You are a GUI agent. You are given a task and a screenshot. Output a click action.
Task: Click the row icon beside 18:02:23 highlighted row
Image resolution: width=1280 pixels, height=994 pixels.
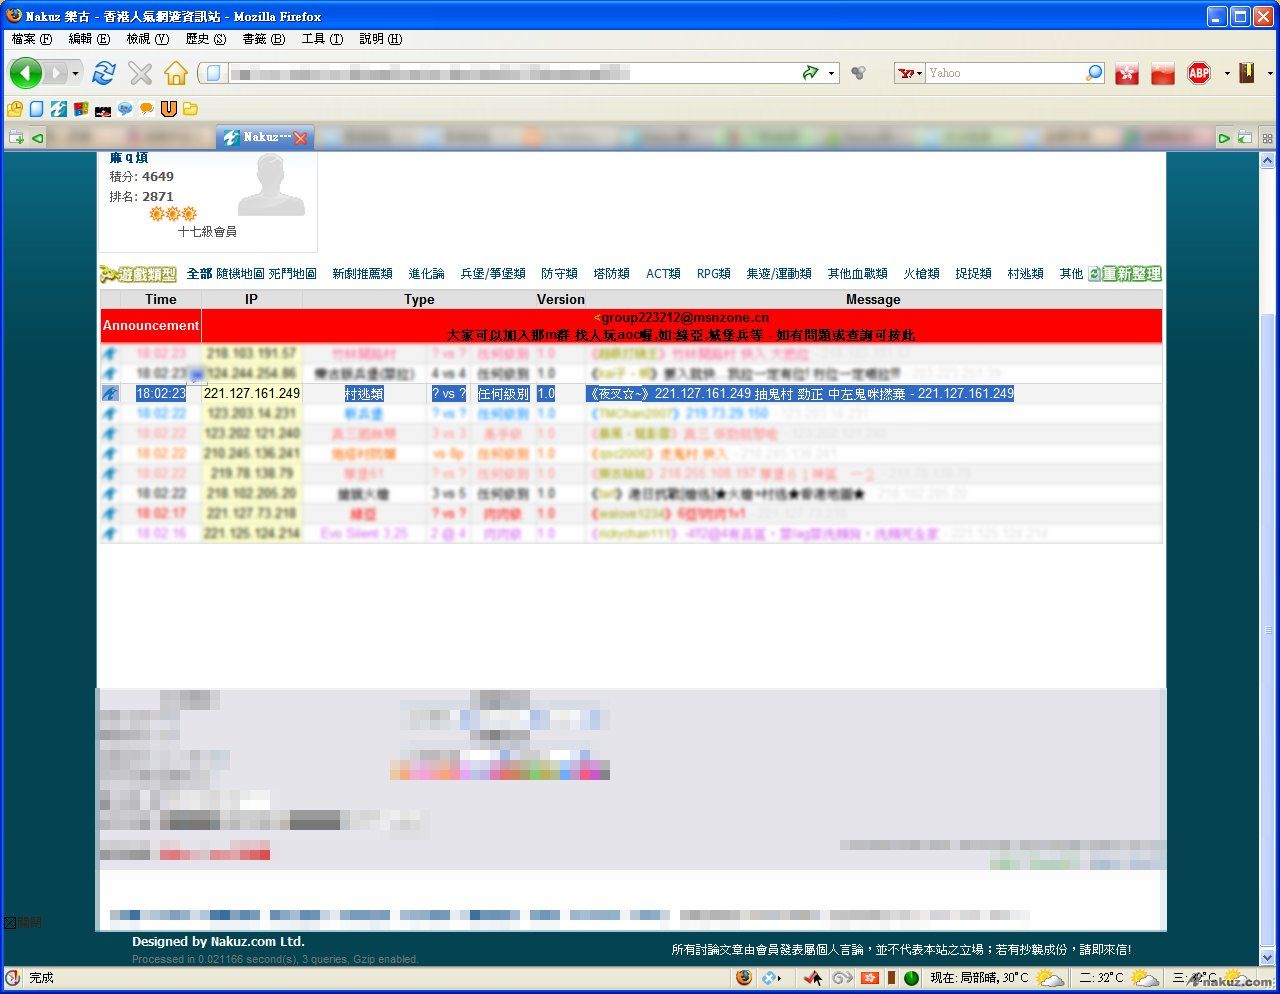pyautogui.click(x=110, y=394)
